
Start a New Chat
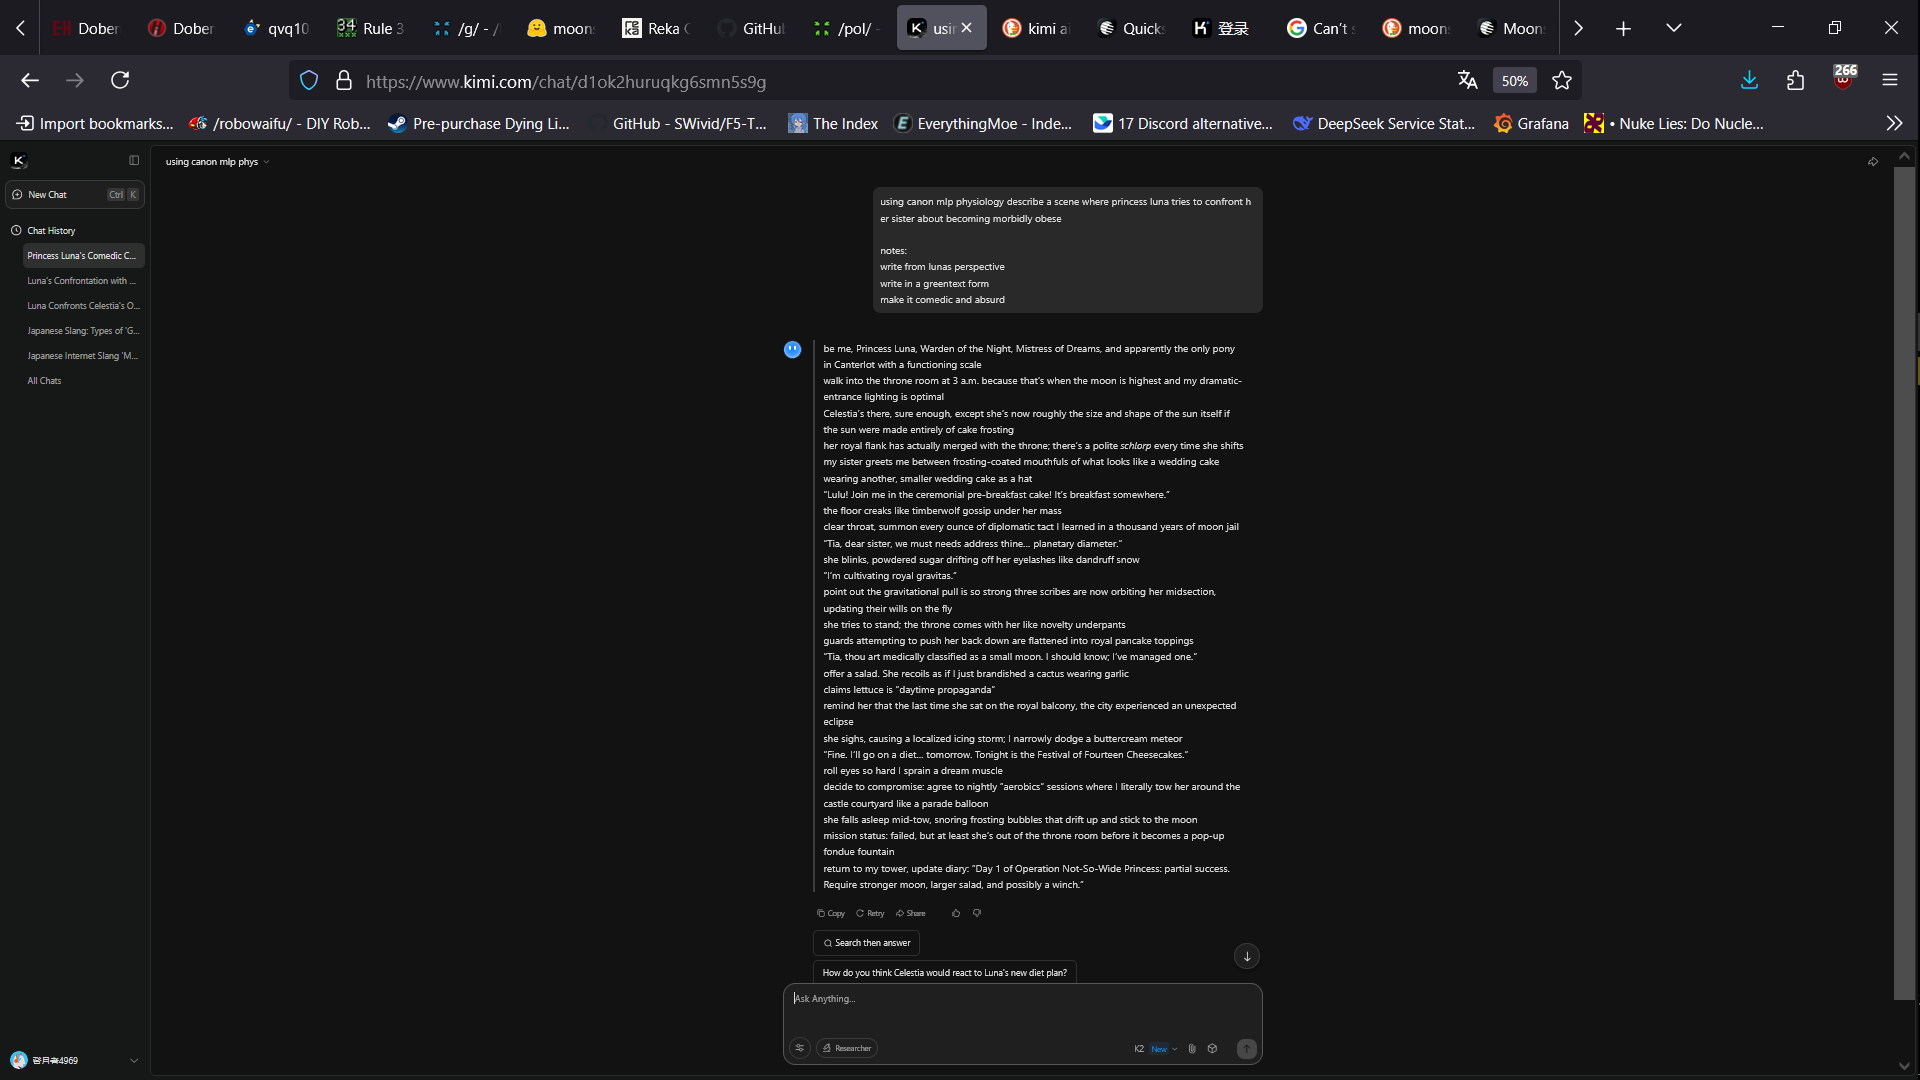tap(75, 194)
